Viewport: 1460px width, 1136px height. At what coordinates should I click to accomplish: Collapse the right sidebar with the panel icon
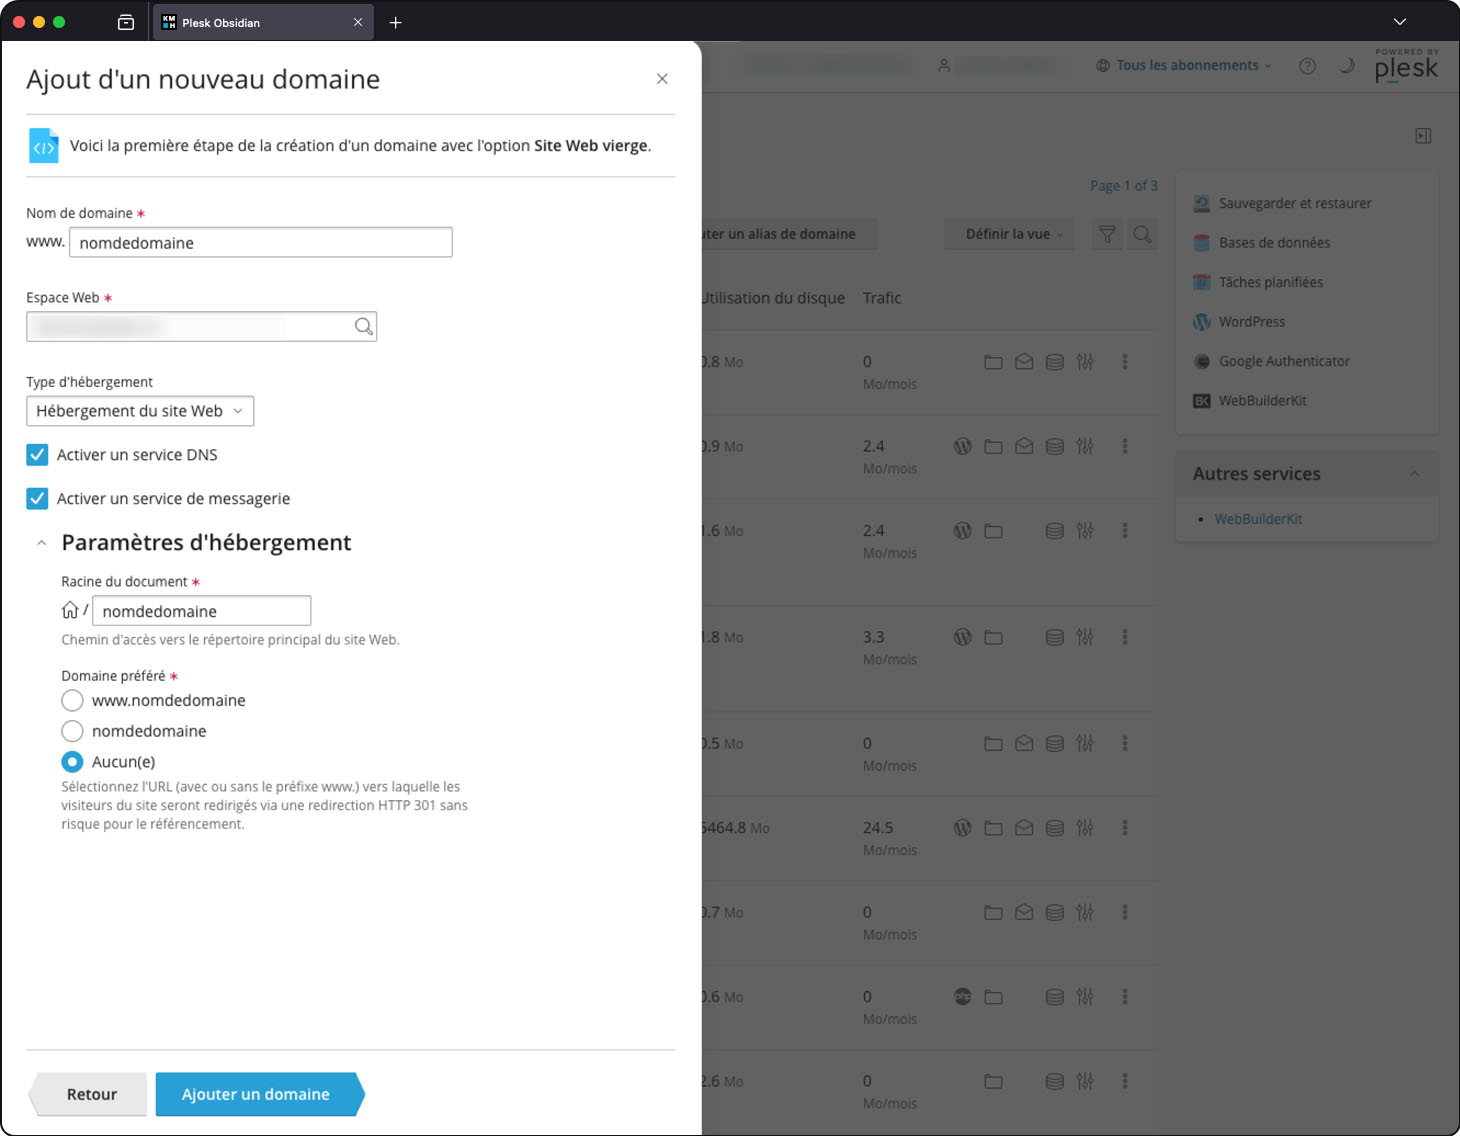pos(1423,136)
